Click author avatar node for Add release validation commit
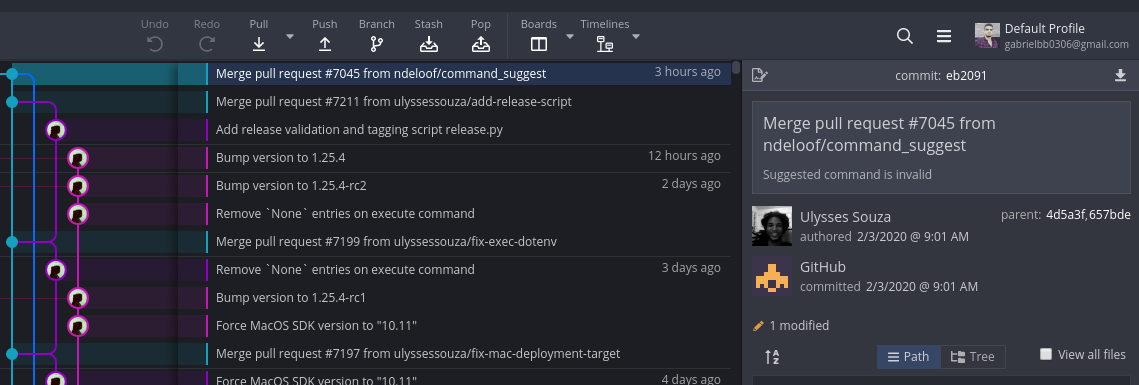The width and height of the screenshot is (1139, 385). tap(56, 130)
